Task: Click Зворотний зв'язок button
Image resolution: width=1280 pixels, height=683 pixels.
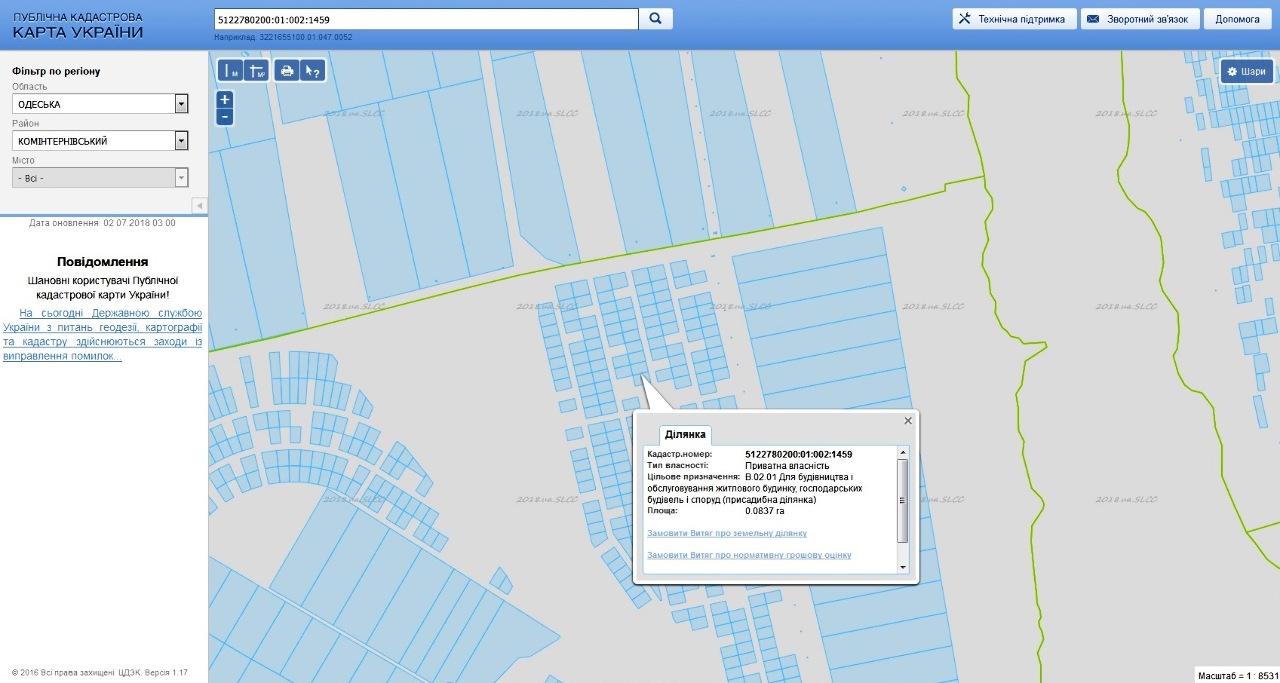Action: [1139, 19]
